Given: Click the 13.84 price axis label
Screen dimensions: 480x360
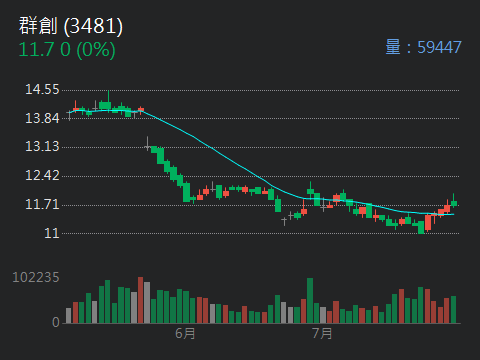Looking at the screenshot, I should pos(42,118).
